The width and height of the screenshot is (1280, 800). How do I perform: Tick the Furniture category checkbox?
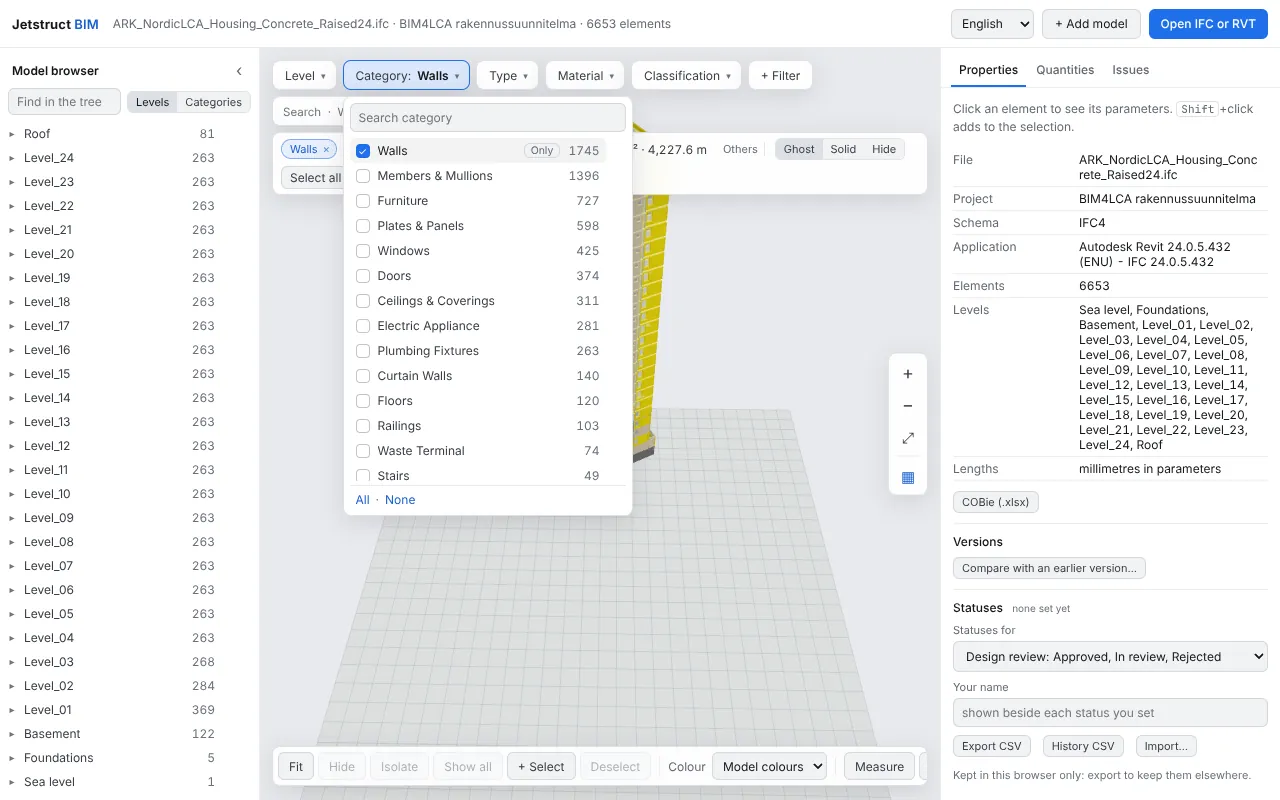[x=363, y=201]
